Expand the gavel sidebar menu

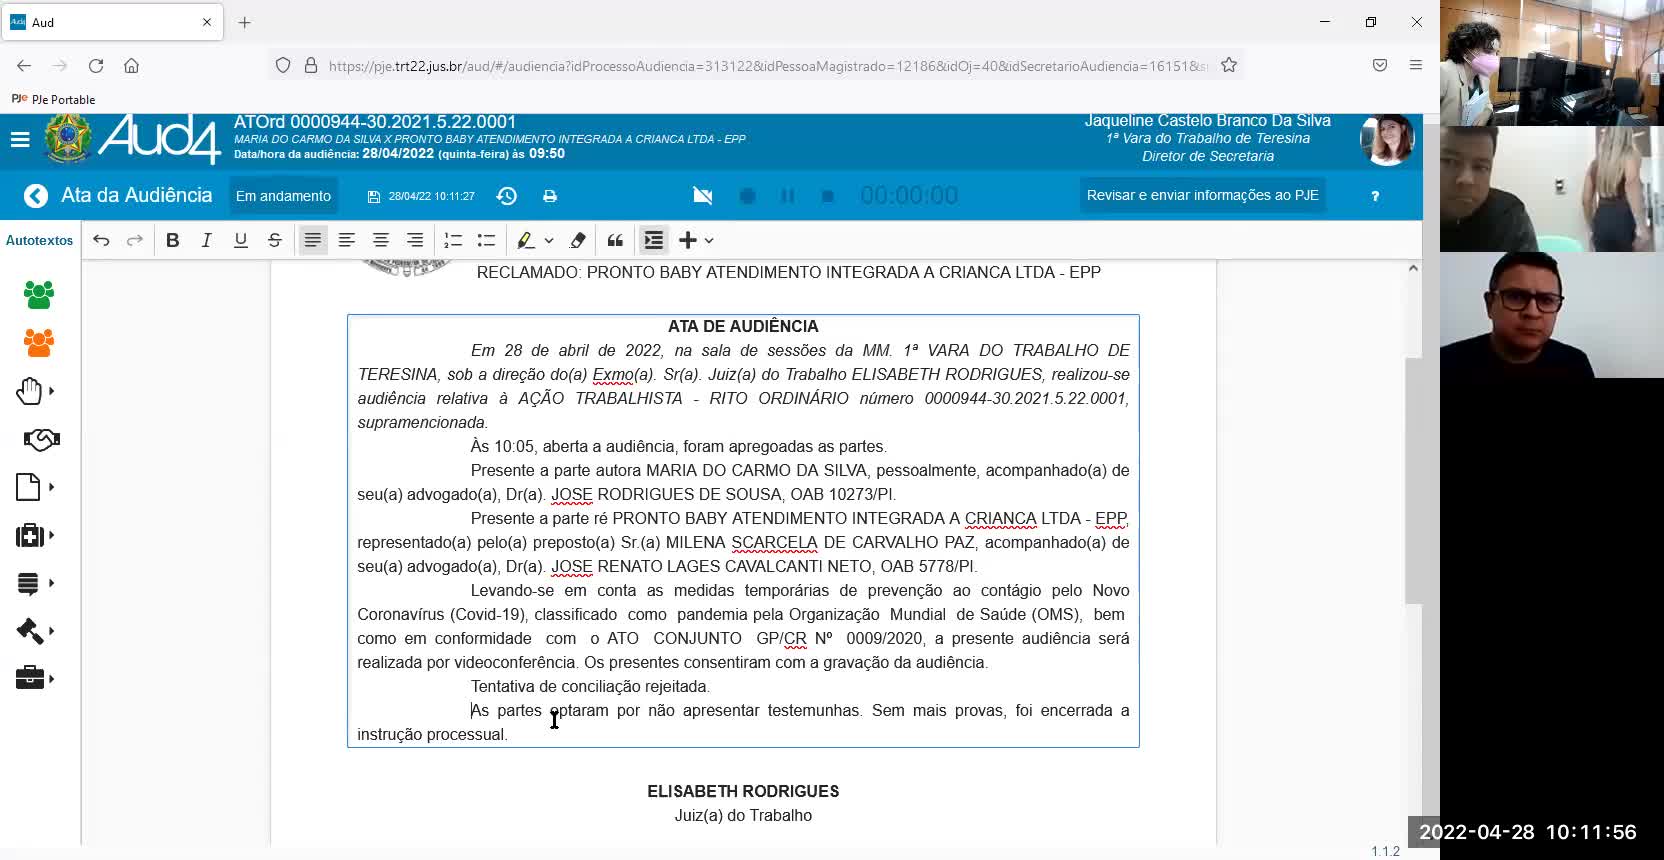coord(35,631)
